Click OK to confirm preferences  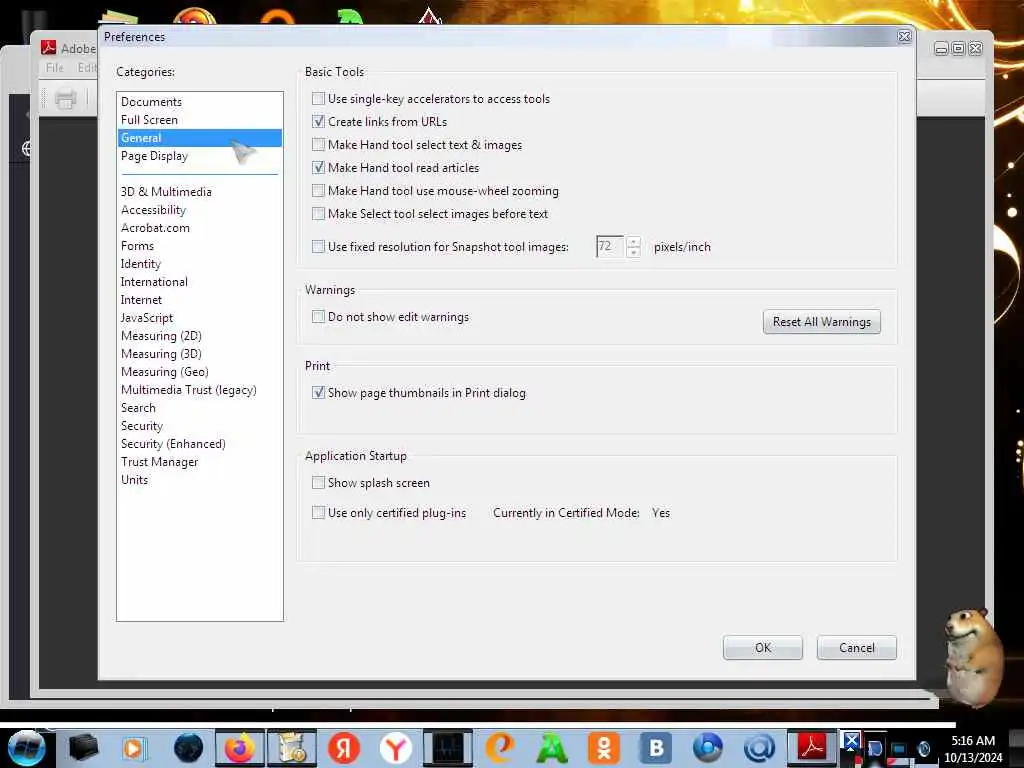click(x=763, y=648)
